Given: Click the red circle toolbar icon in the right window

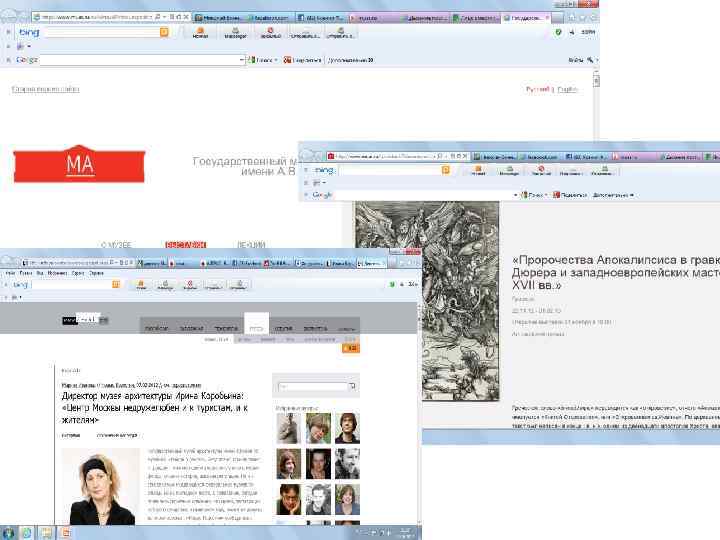Looking at the screenshot, I should 541,171.
